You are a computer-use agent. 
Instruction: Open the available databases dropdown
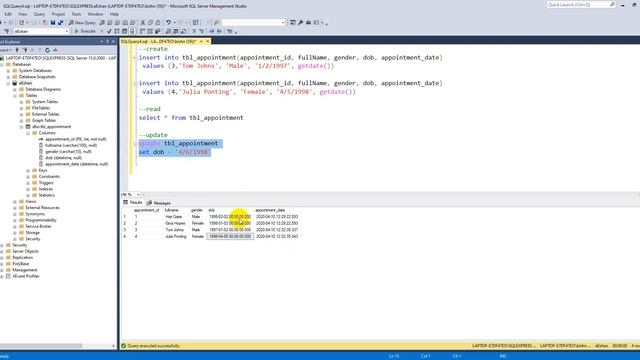pyautogui.click(x=67, y=31)
